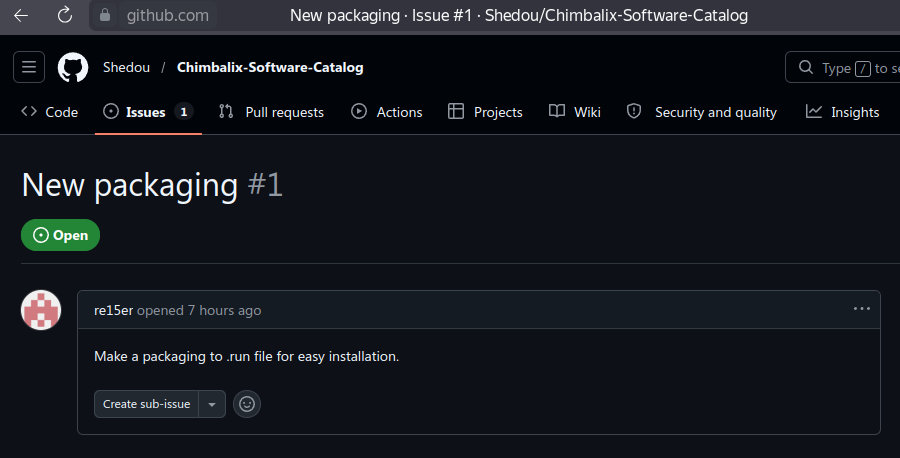Screen dimensions: 900x458
Task: Select the Security and quality tab
Action: (701, 112)
